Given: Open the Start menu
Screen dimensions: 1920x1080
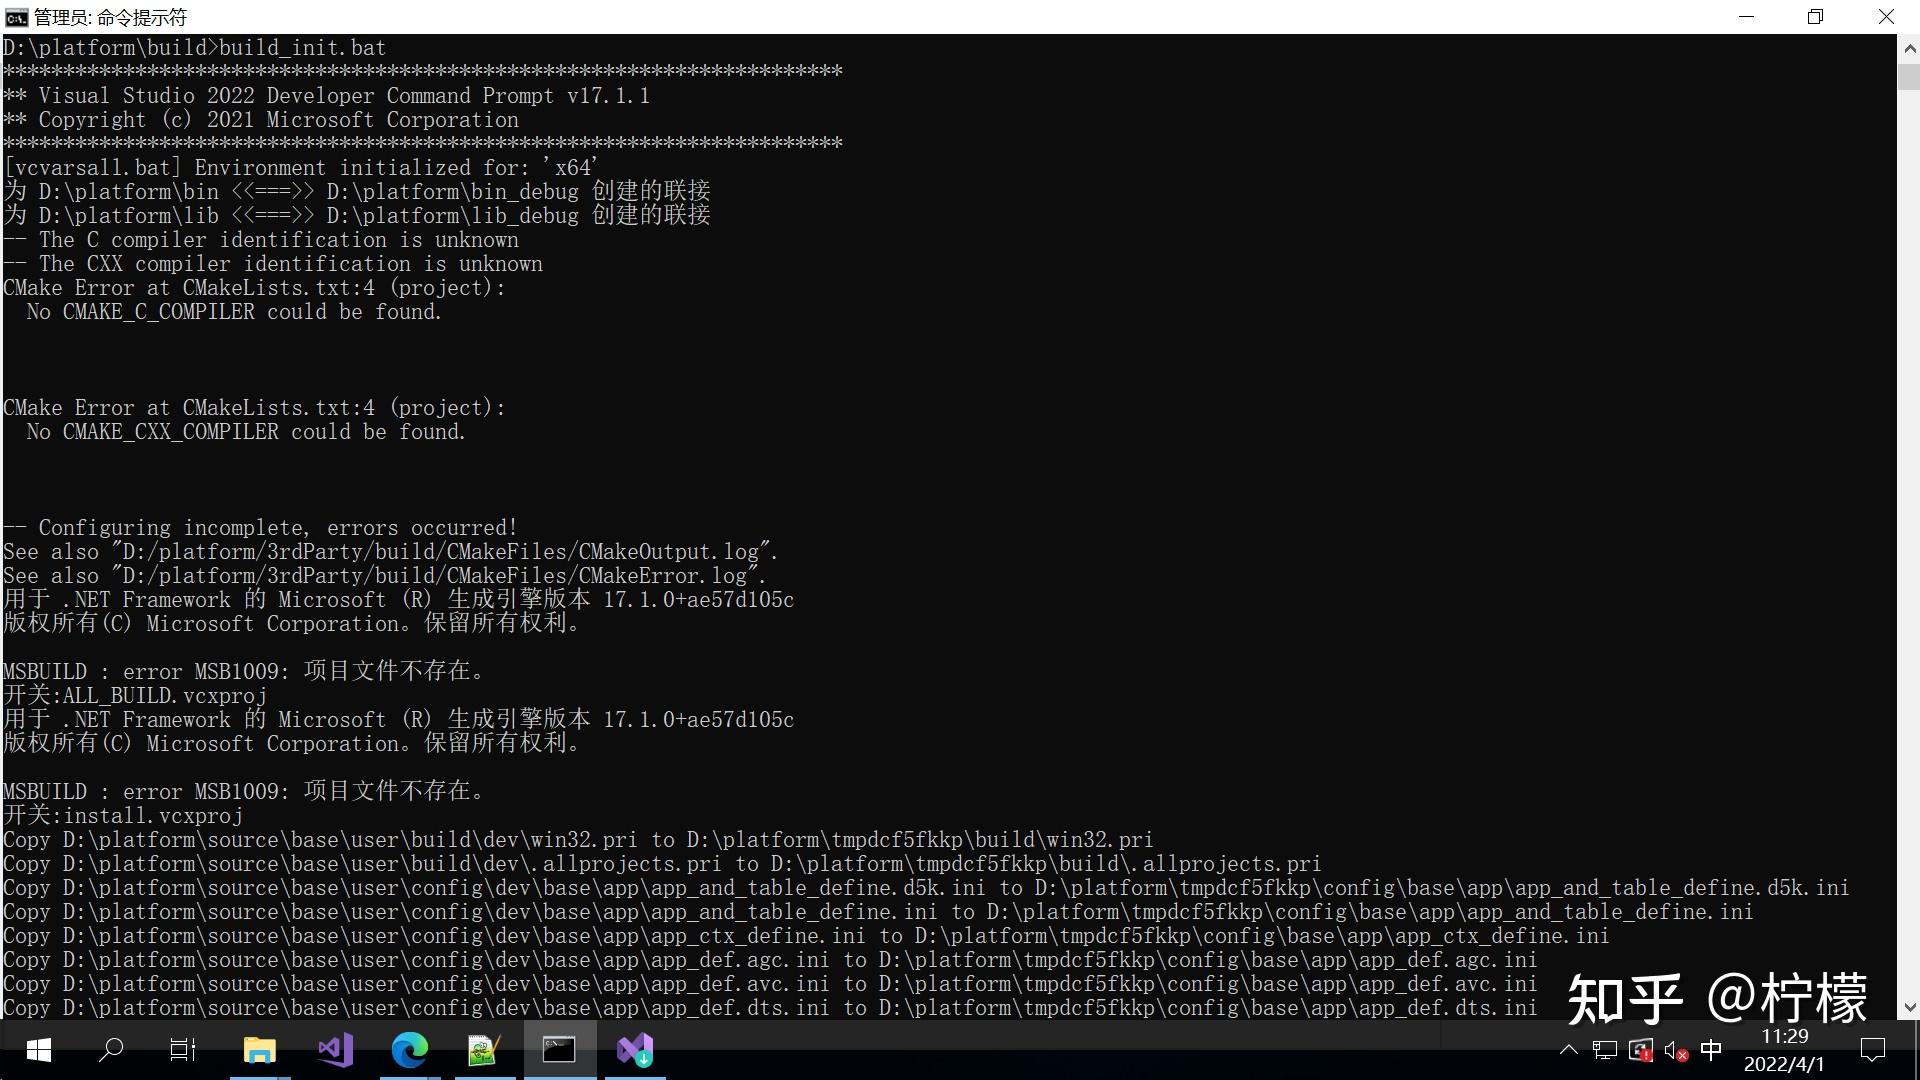Looking at the screenshot, I should pos(37,1050).
